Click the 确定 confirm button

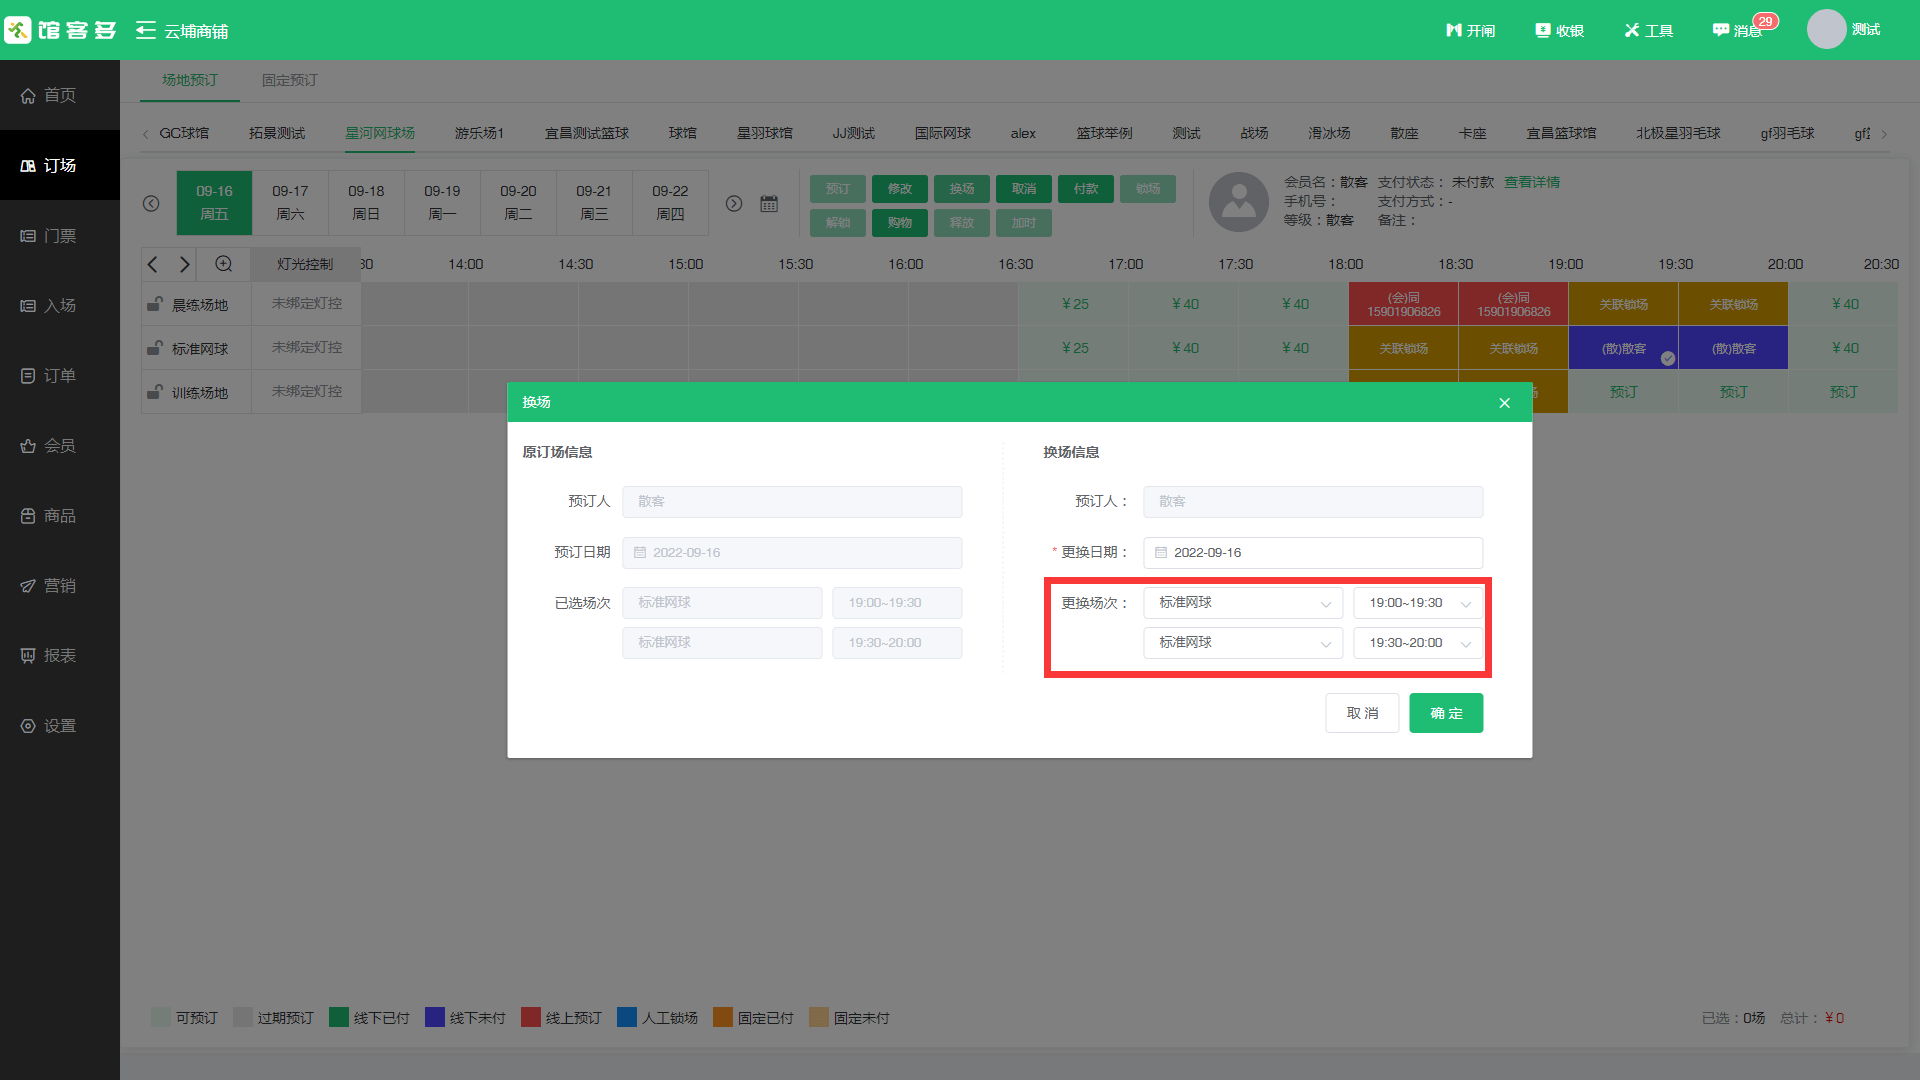[x=1446, y=713]
